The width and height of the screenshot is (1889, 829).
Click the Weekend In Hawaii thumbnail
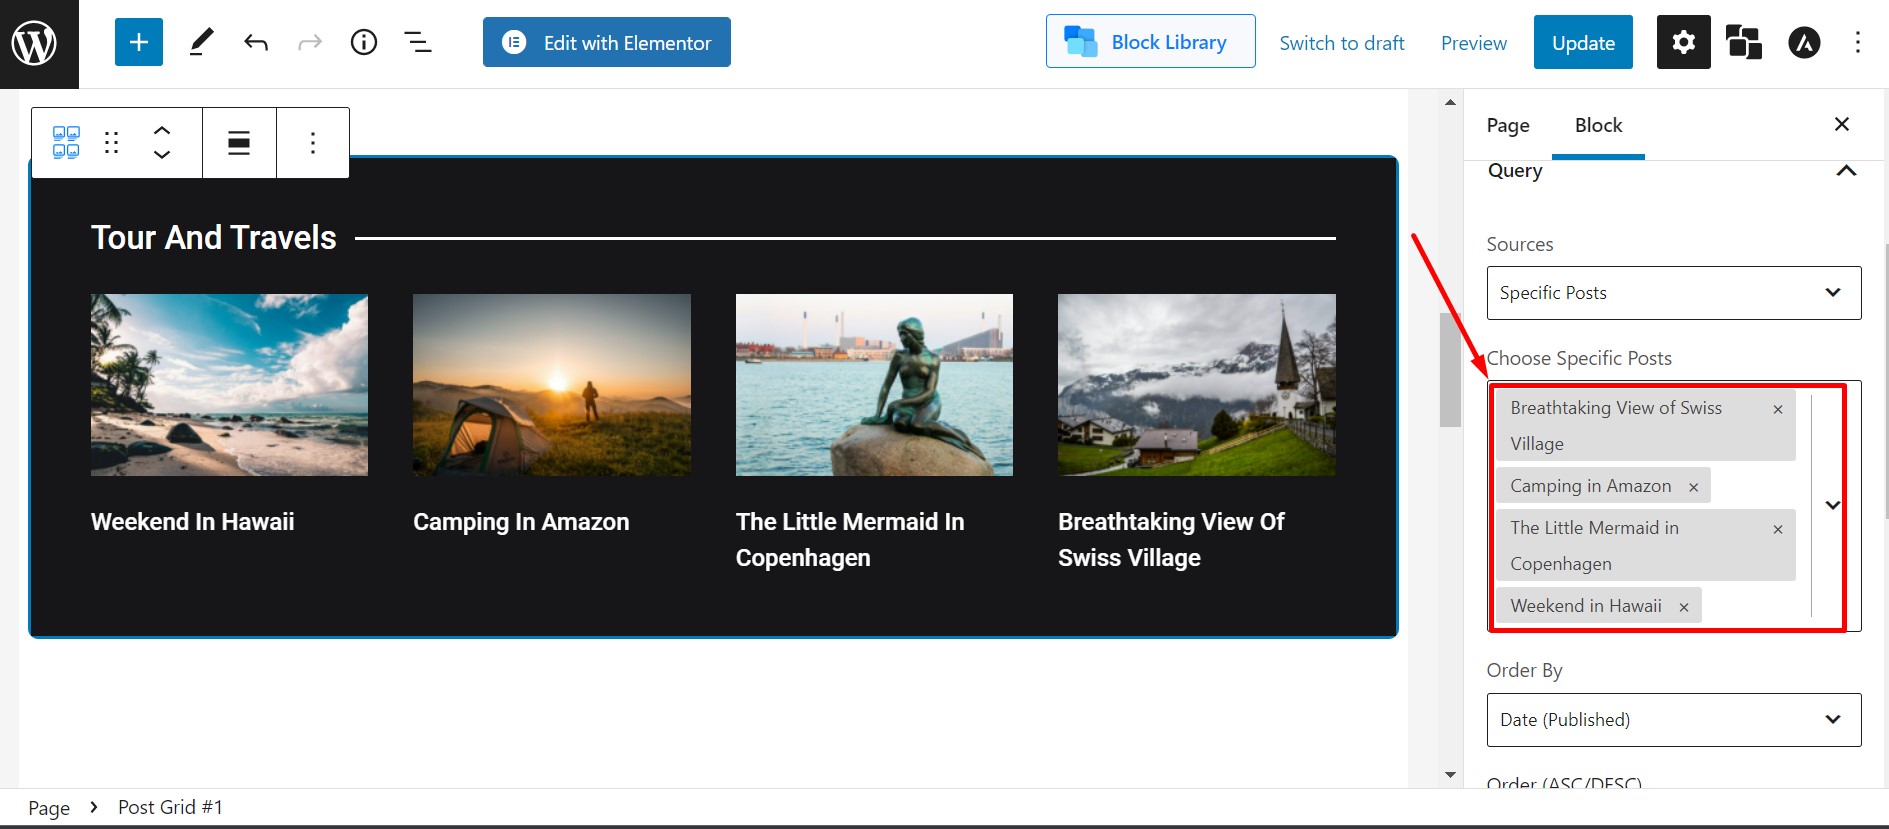tap(229, 385)
